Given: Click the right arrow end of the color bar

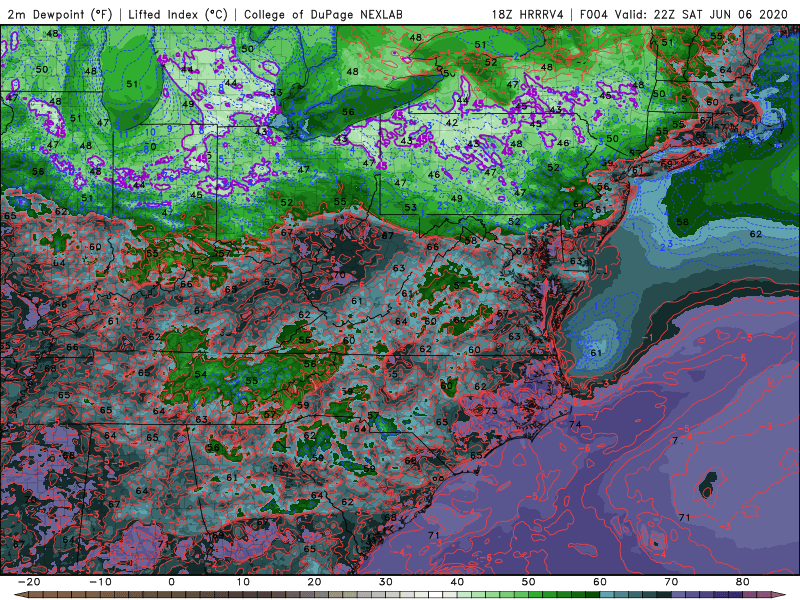Looking at the screenshot, I should [780, 595].
